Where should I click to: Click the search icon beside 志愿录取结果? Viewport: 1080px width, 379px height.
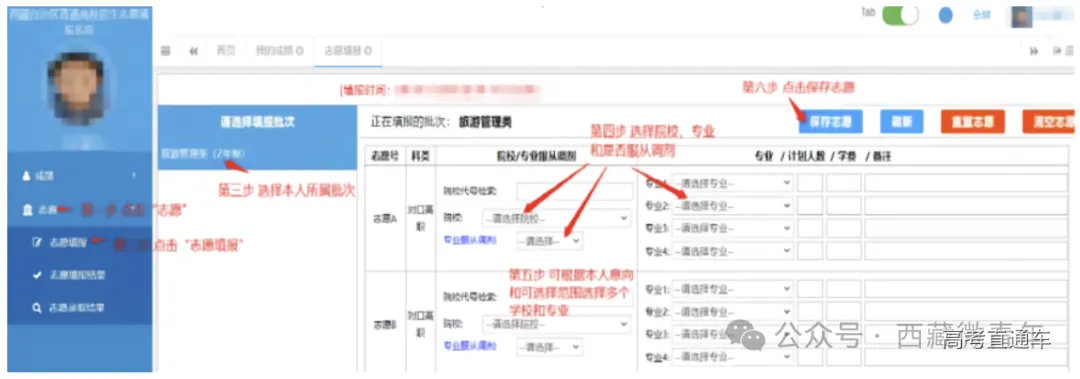(x=38, y=307)
